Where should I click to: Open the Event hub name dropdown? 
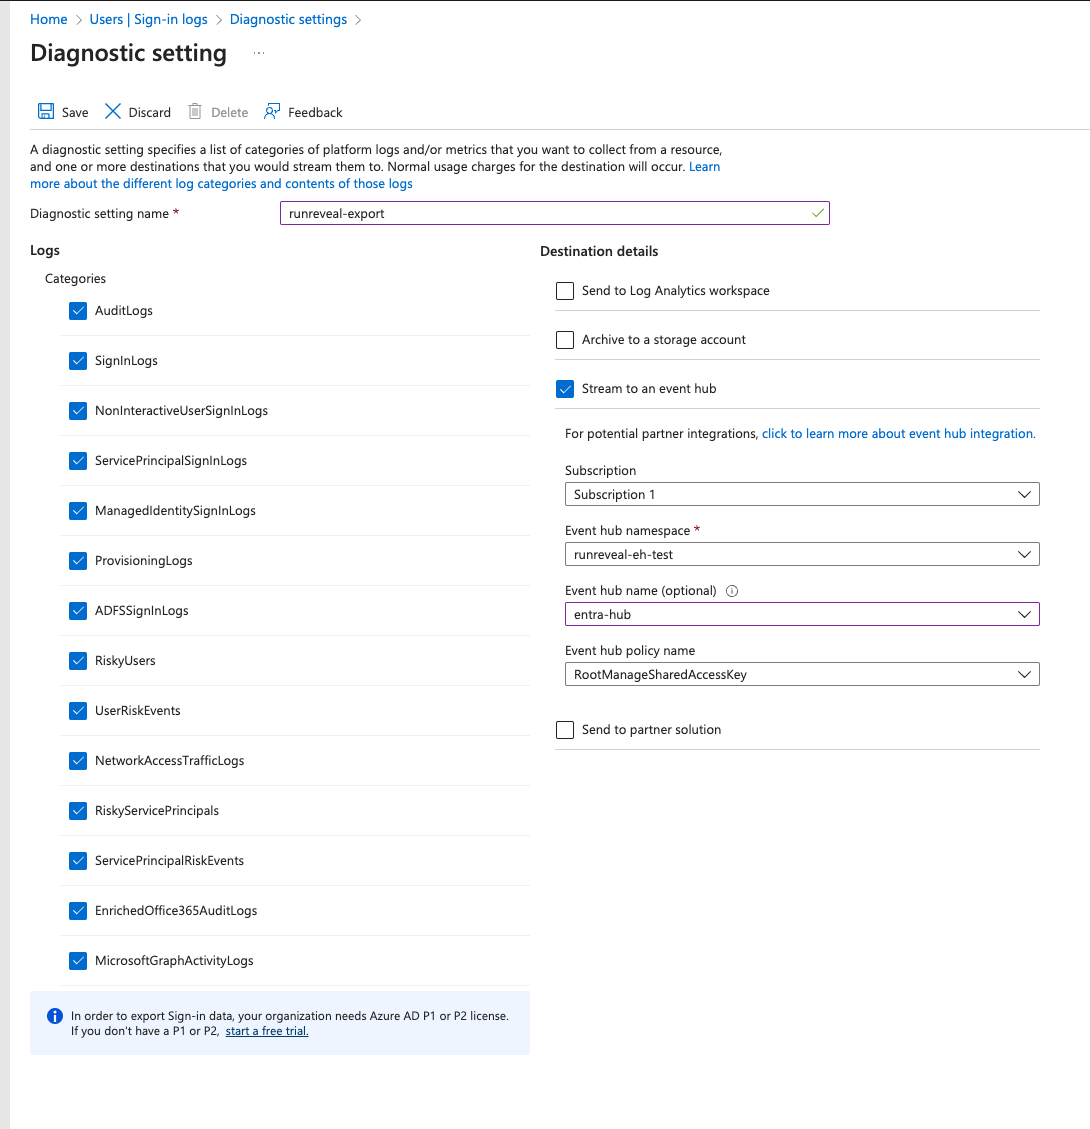pyautogui.click(x=801, y=614)
